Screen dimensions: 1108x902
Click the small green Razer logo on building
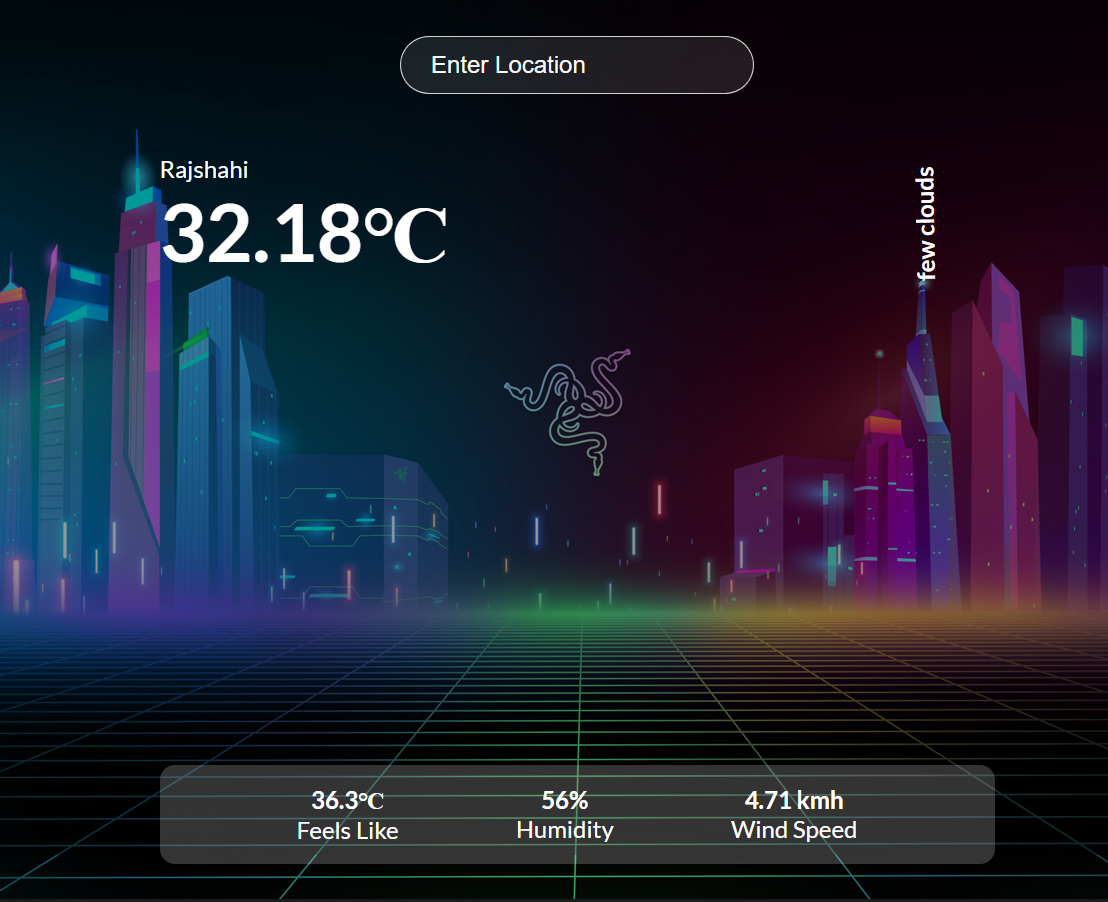tap(400, 472)
